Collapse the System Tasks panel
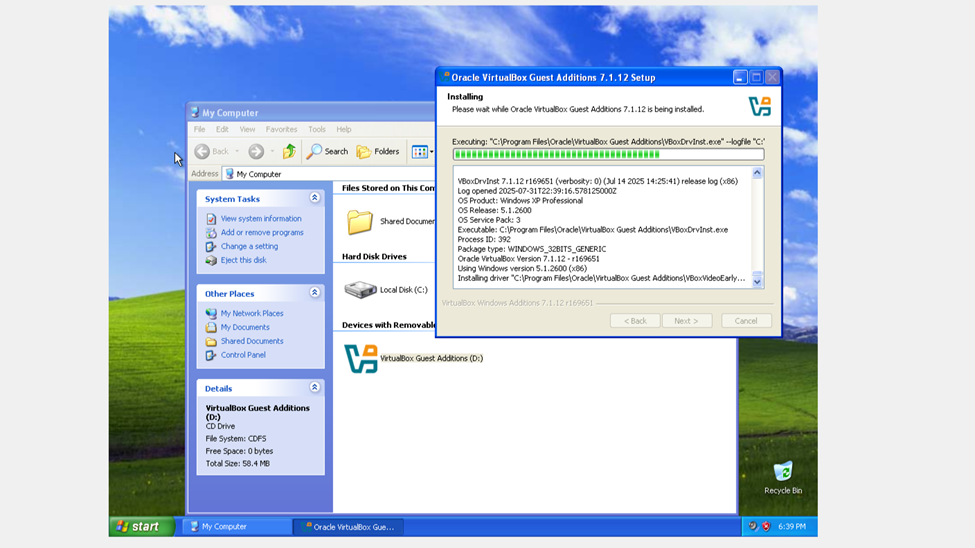 click(314, 199)
